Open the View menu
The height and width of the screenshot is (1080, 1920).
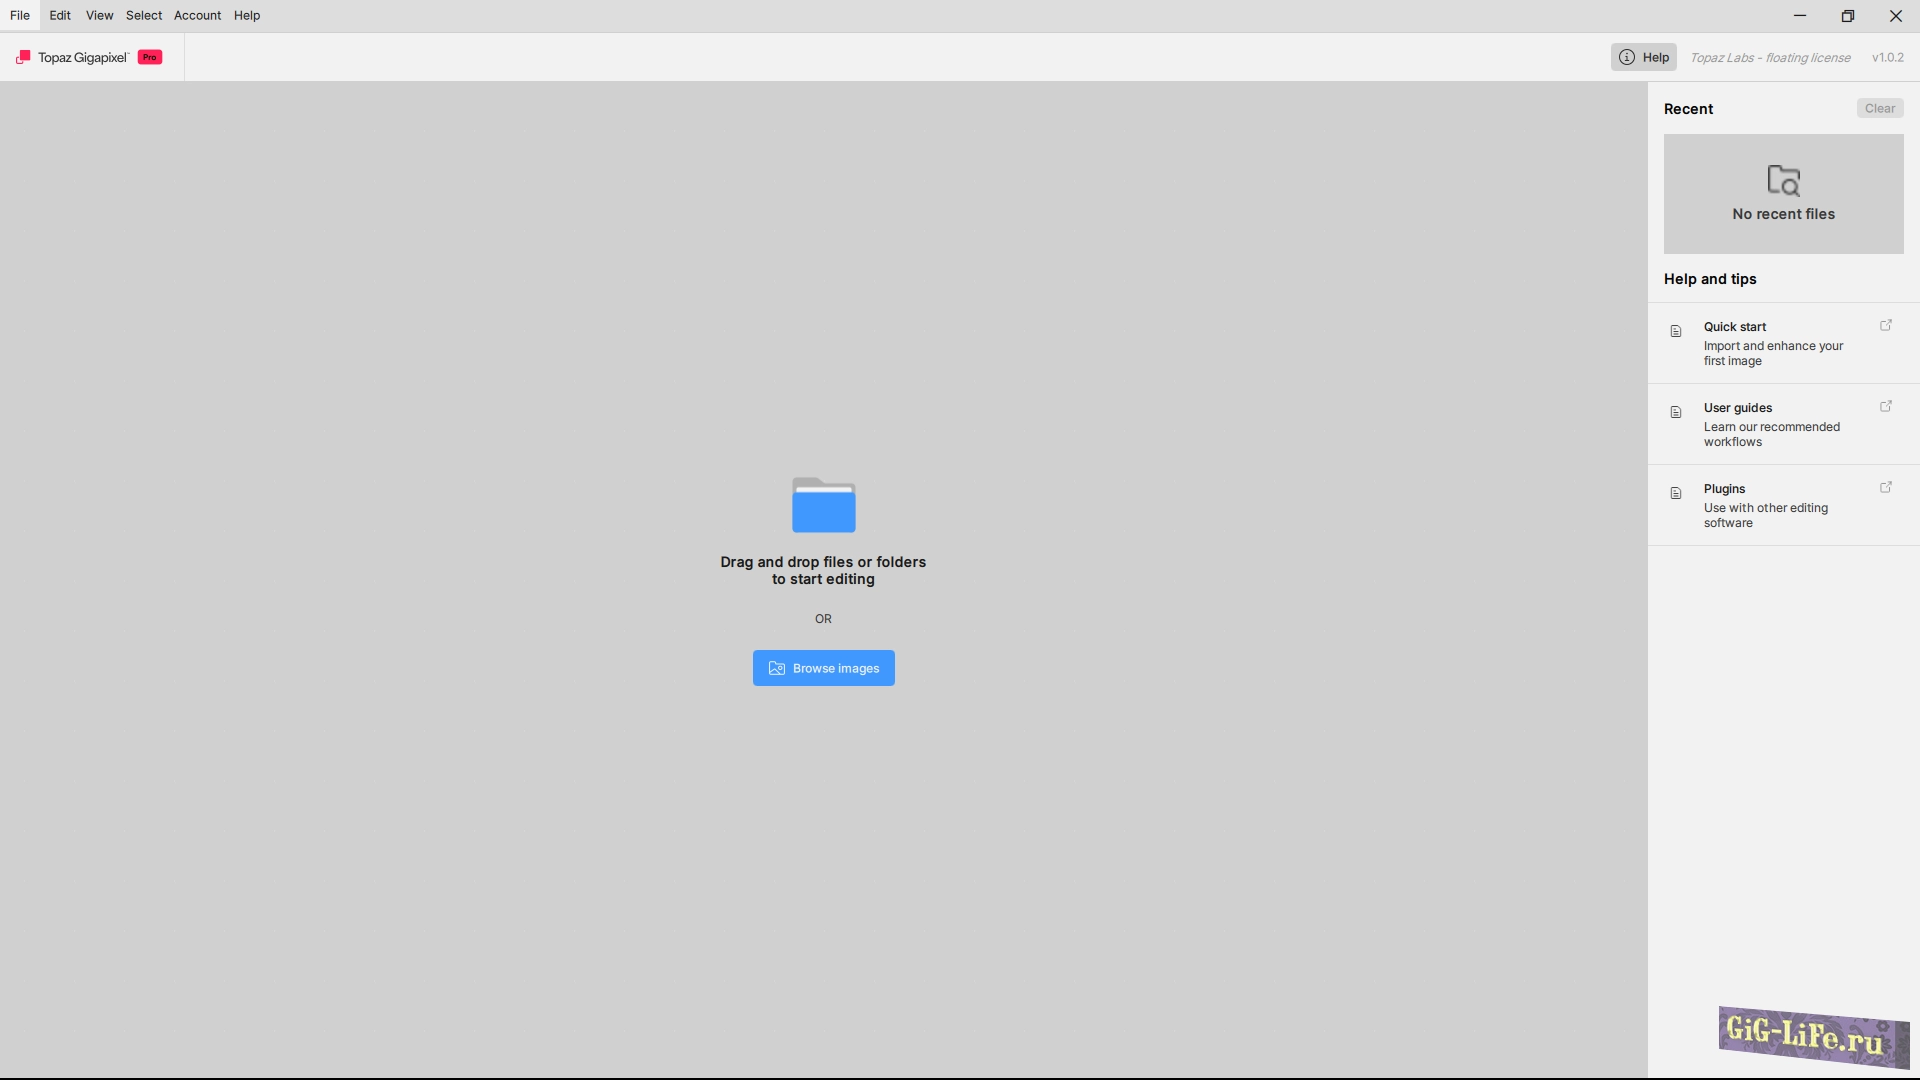(99, 15)
